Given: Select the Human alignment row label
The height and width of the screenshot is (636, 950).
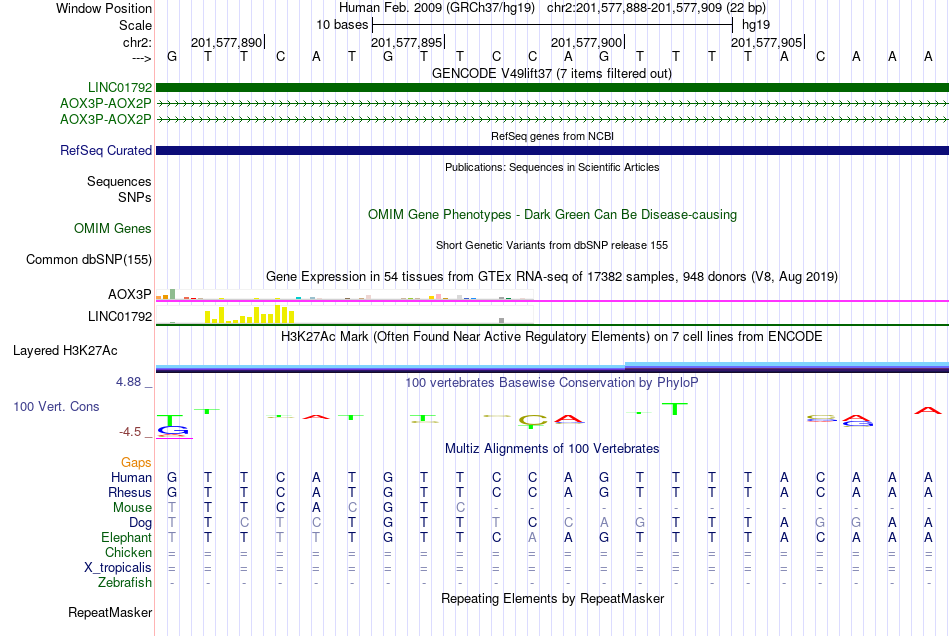Looking at the screenshot, I should [131, 477].
